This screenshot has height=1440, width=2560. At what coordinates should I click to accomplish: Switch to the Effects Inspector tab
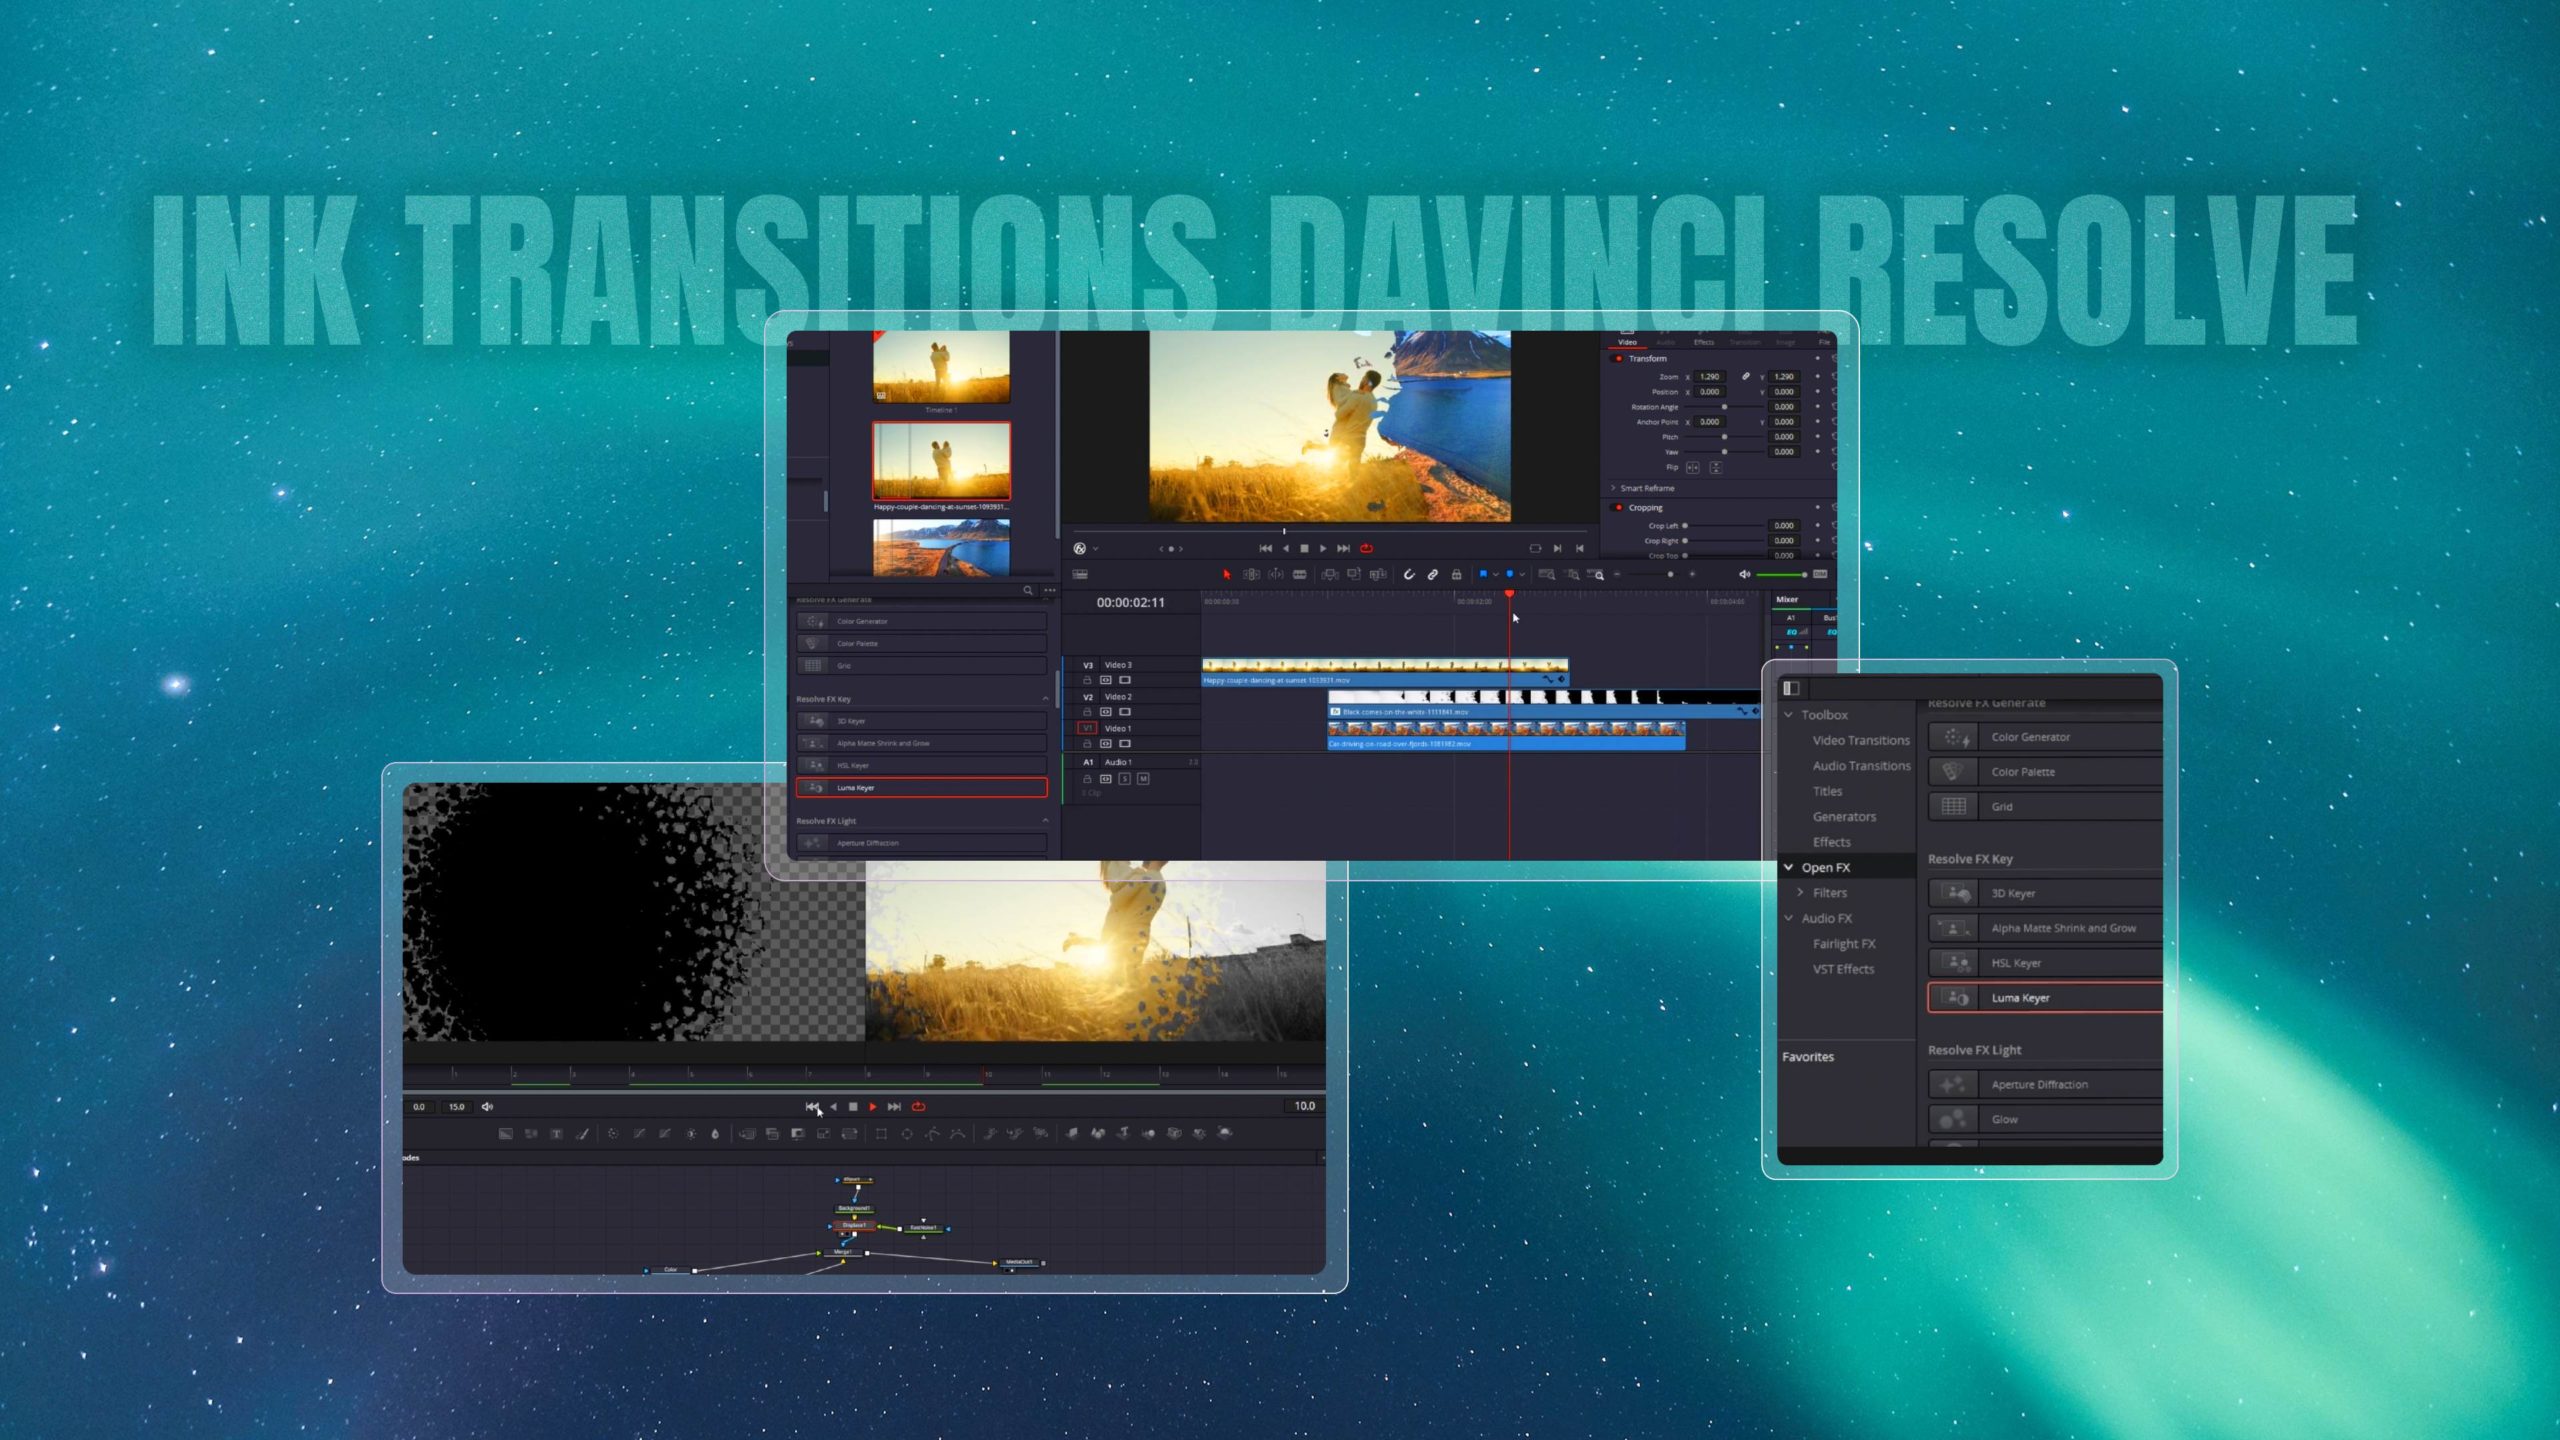tap(1704, 342)
